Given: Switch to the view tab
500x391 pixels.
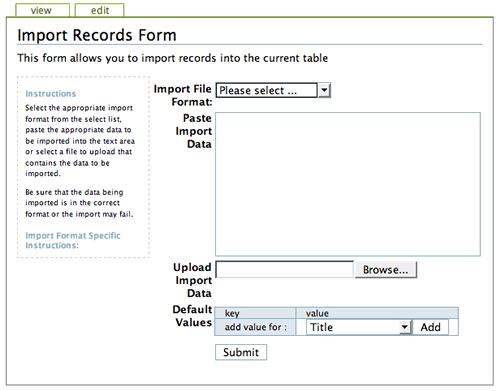Looking at the screenshot, I should pos(42,10).
